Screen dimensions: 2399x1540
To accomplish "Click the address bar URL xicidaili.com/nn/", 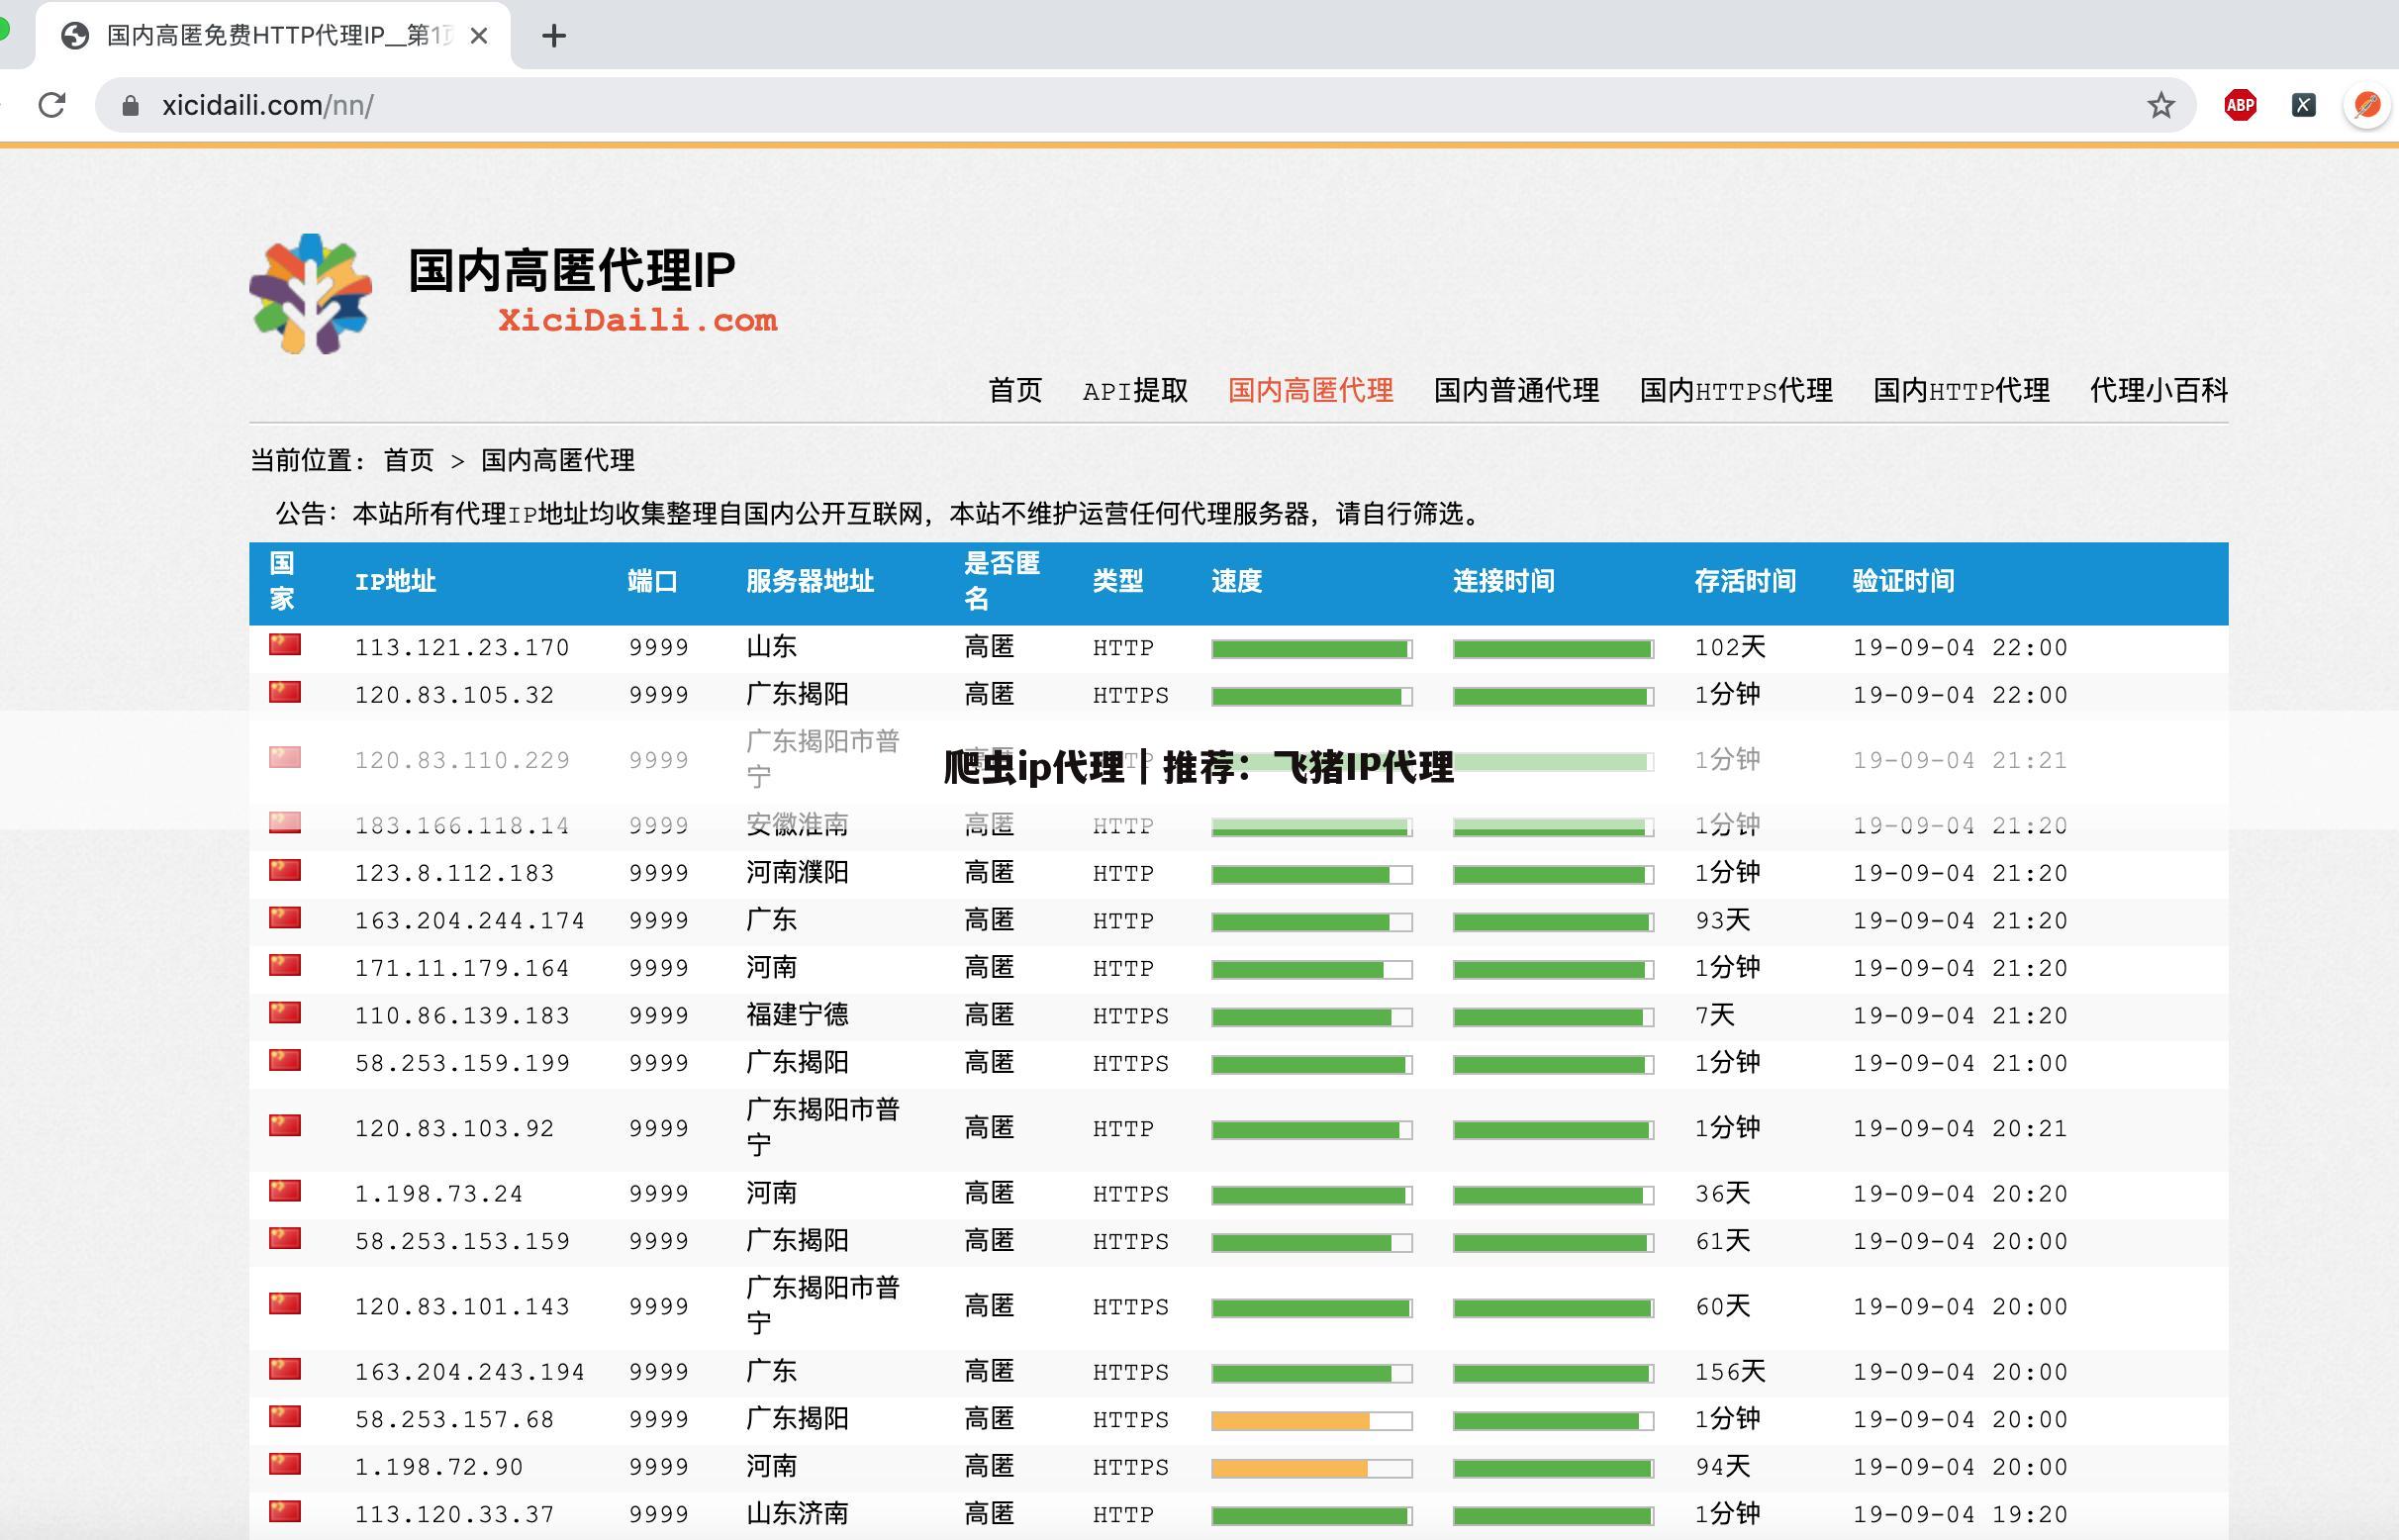I will coord(268,105).
